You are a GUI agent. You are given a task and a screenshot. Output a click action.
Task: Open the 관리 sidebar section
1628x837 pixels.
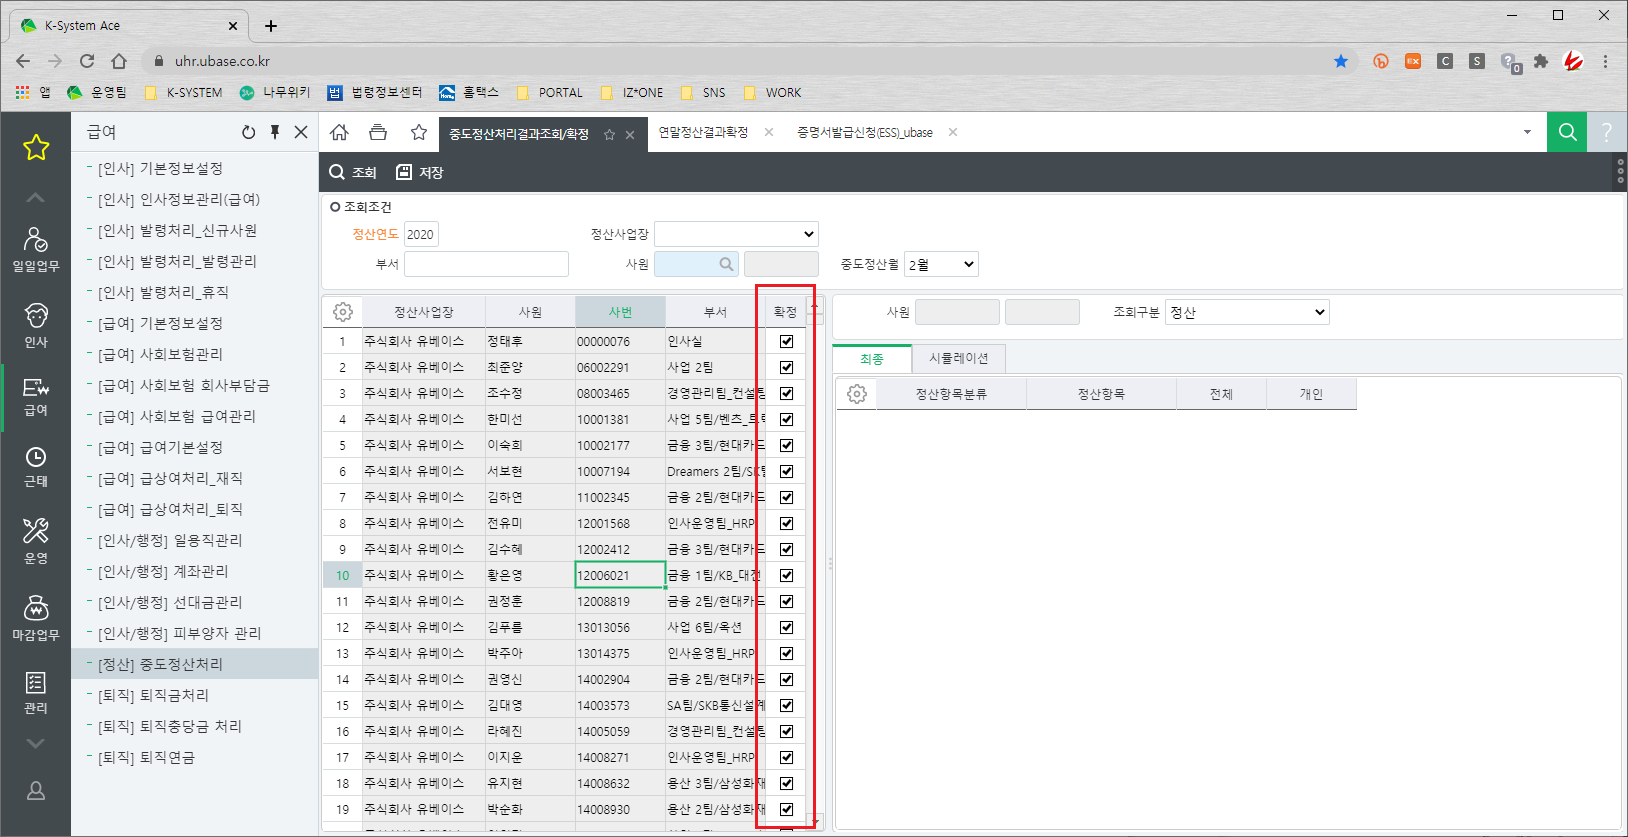(x=36, y=693)
